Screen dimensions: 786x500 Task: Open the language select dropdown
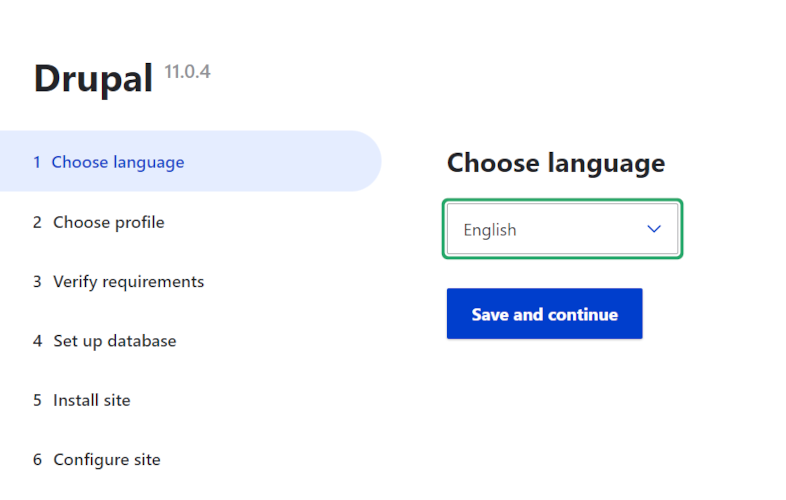point(562,230)
